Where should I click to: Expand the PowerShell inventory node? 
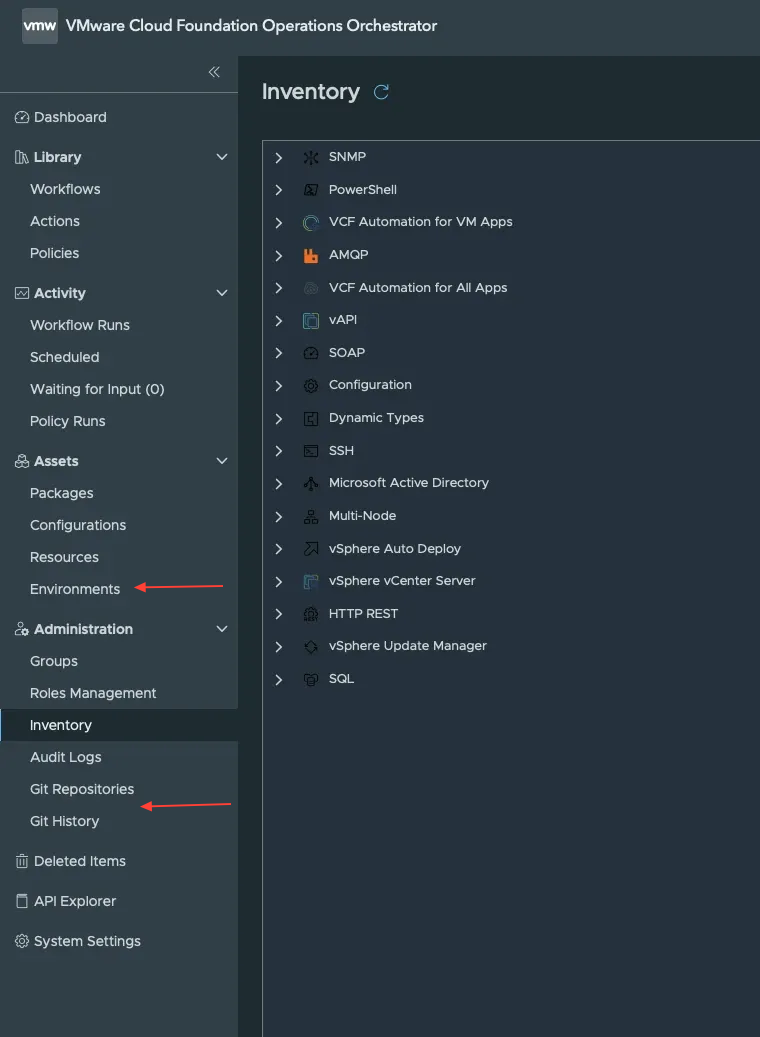click(279, 190)
